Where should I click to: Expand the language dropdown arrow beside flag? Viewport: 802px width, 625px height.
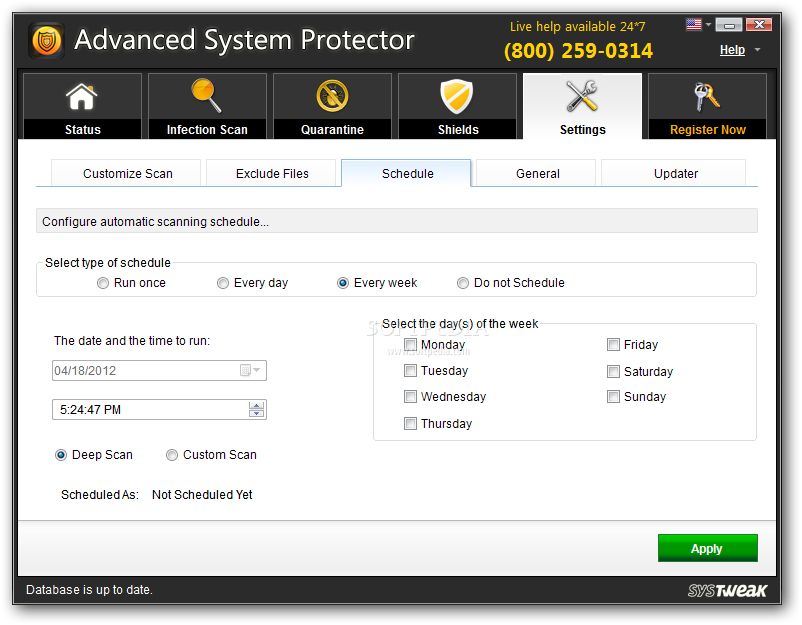pyautogui.click(x=708, y=24)
